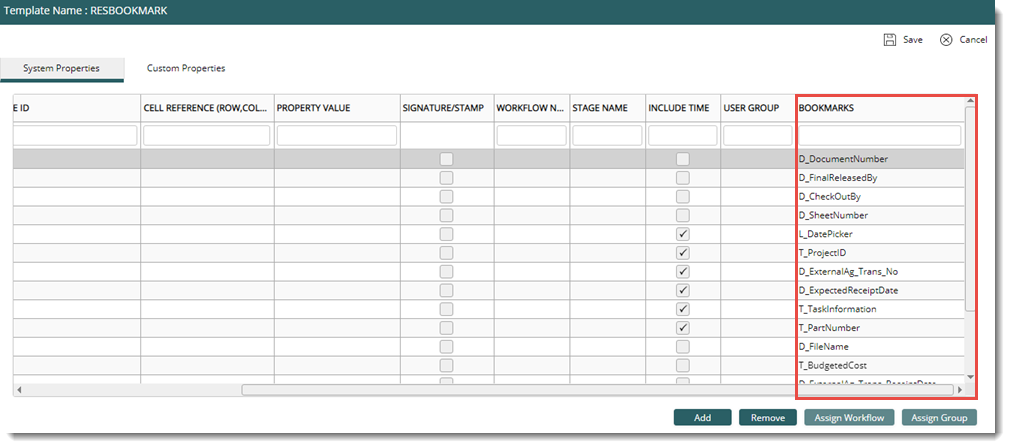The width and height of the screenshot is (1010, 448).
Task: Uncheck Include Time for T_TaskInformation row
Action: click(x=683, y=309)
